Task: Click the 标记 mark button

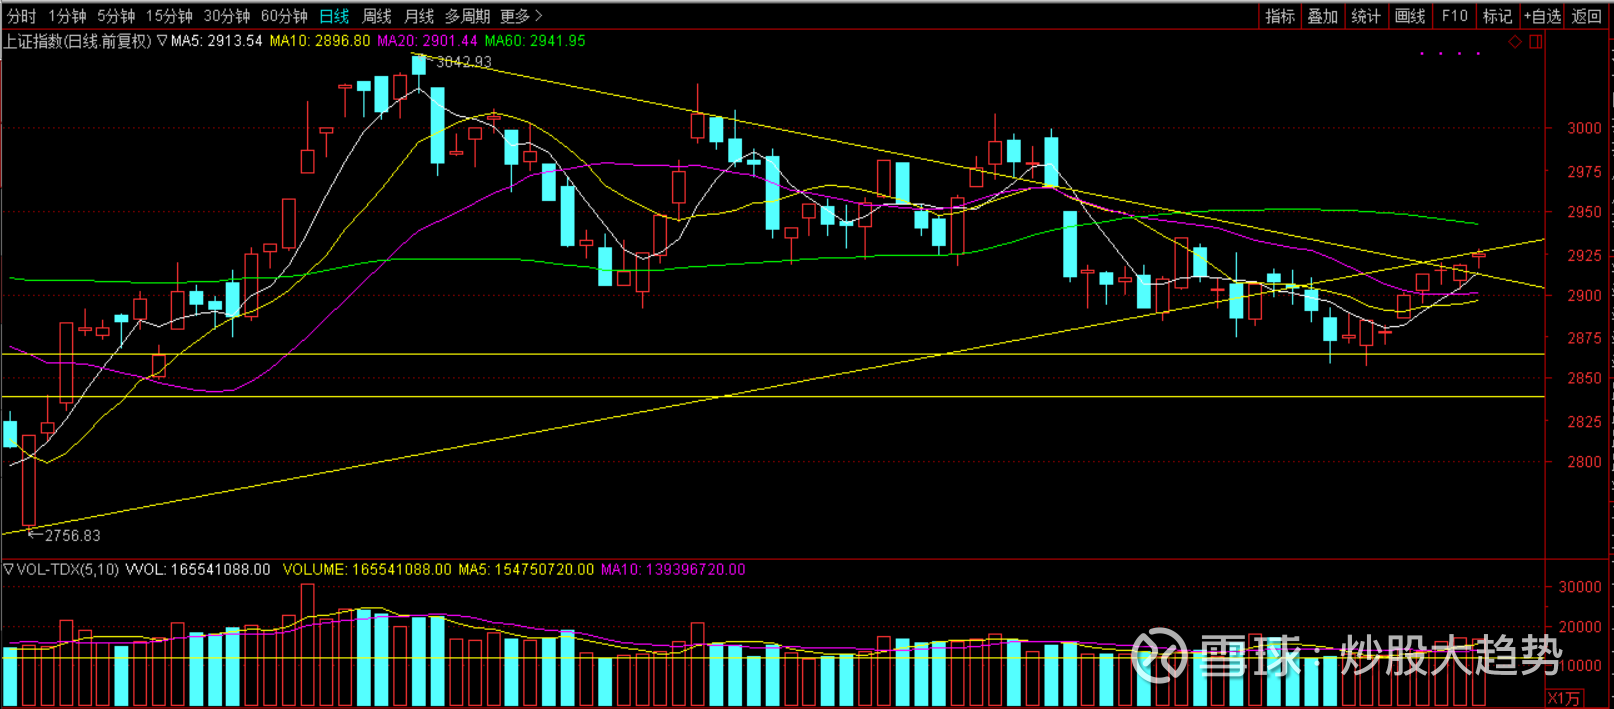Action: click(1497, 16)
